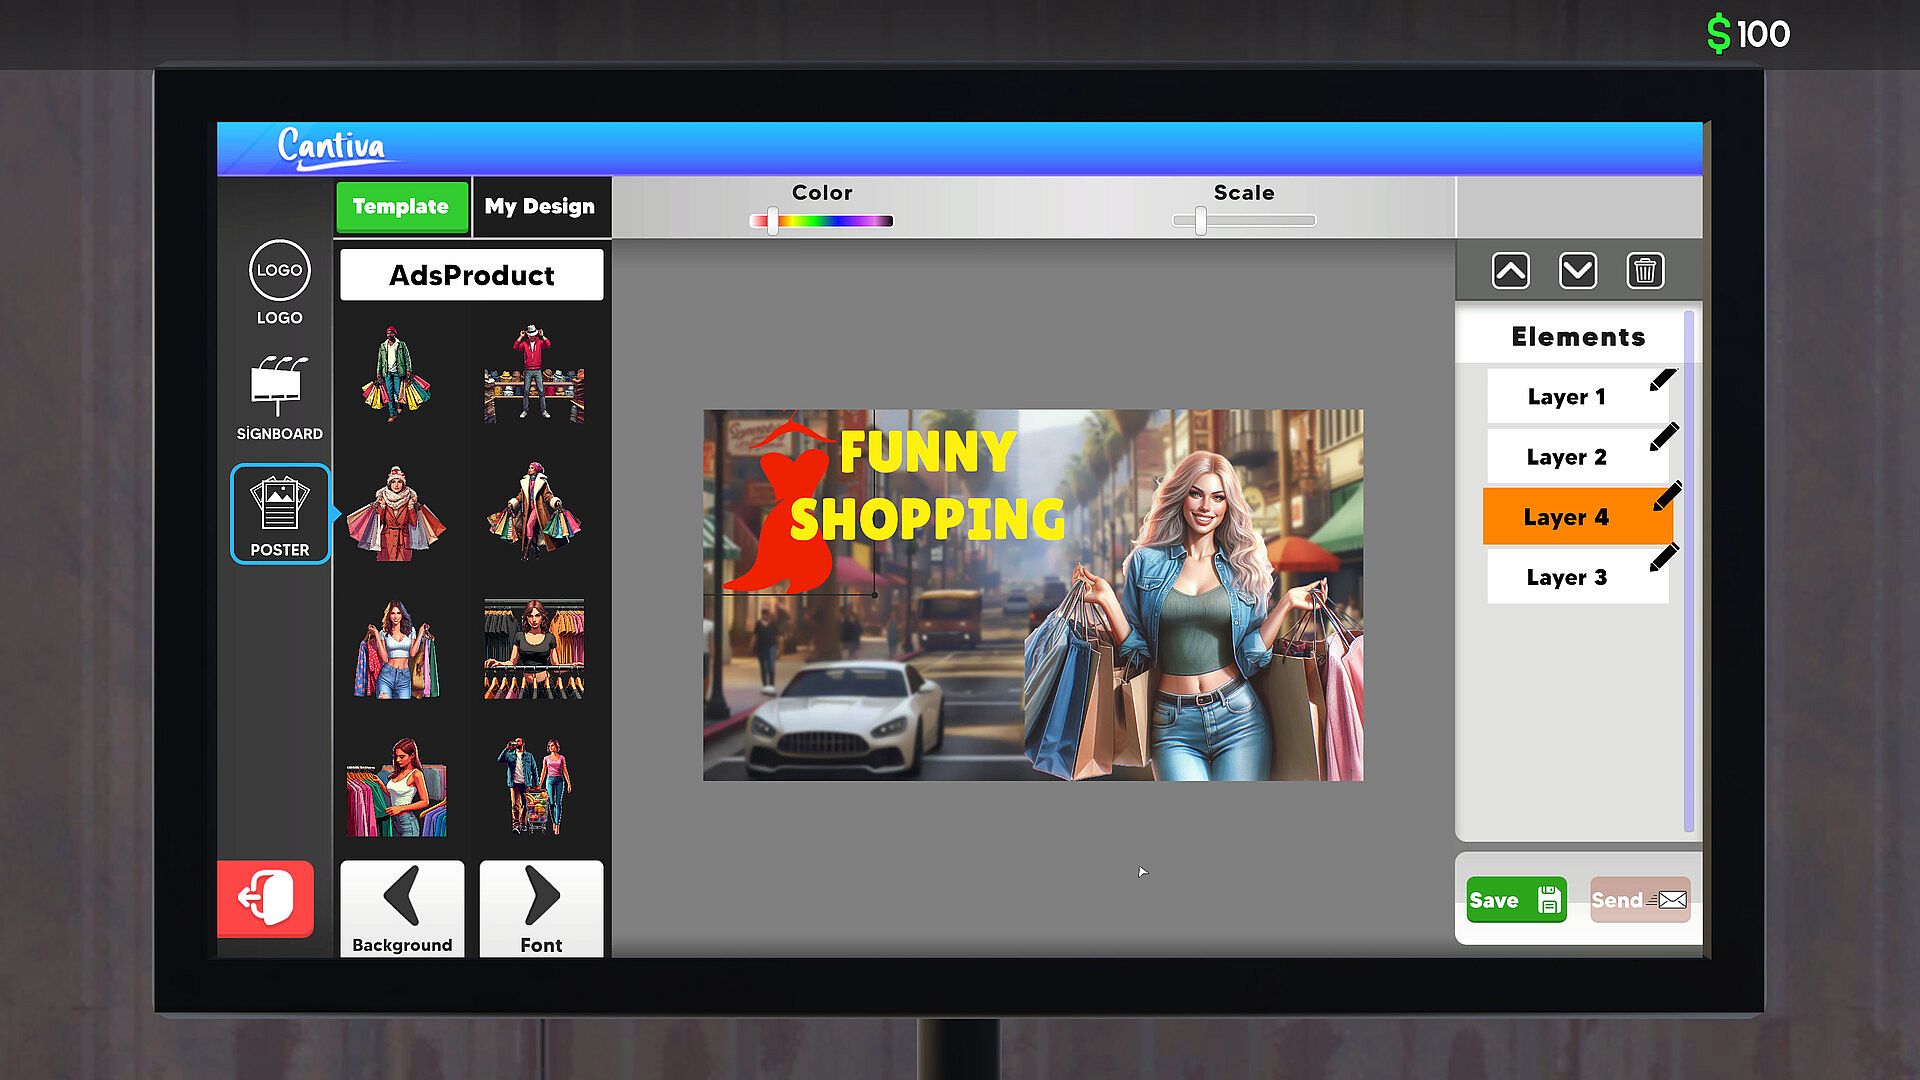The width and height of the screenshot is (1920, 1080).
Task: Click pencil icon next to Layer 4
Action: click(1666, 497)
